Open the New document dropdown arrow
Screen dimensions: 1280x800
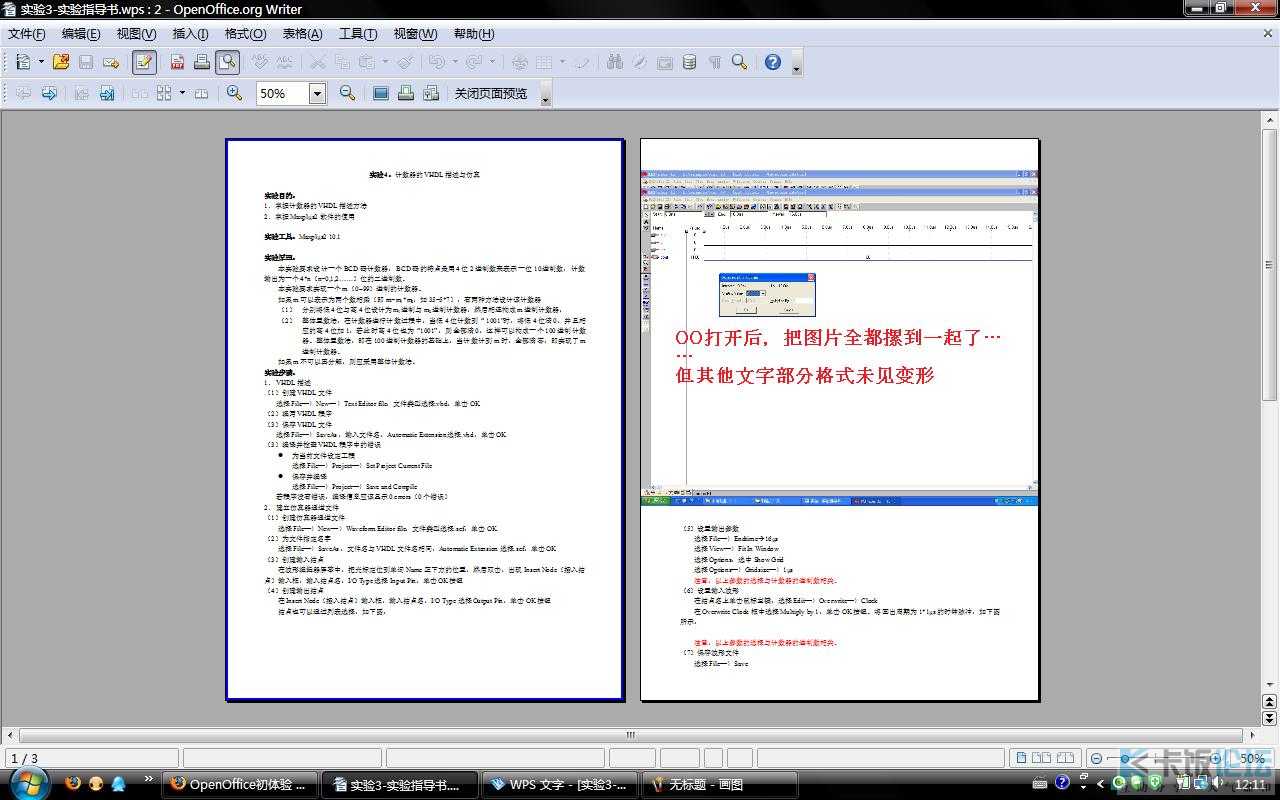(x=41, y=62)
